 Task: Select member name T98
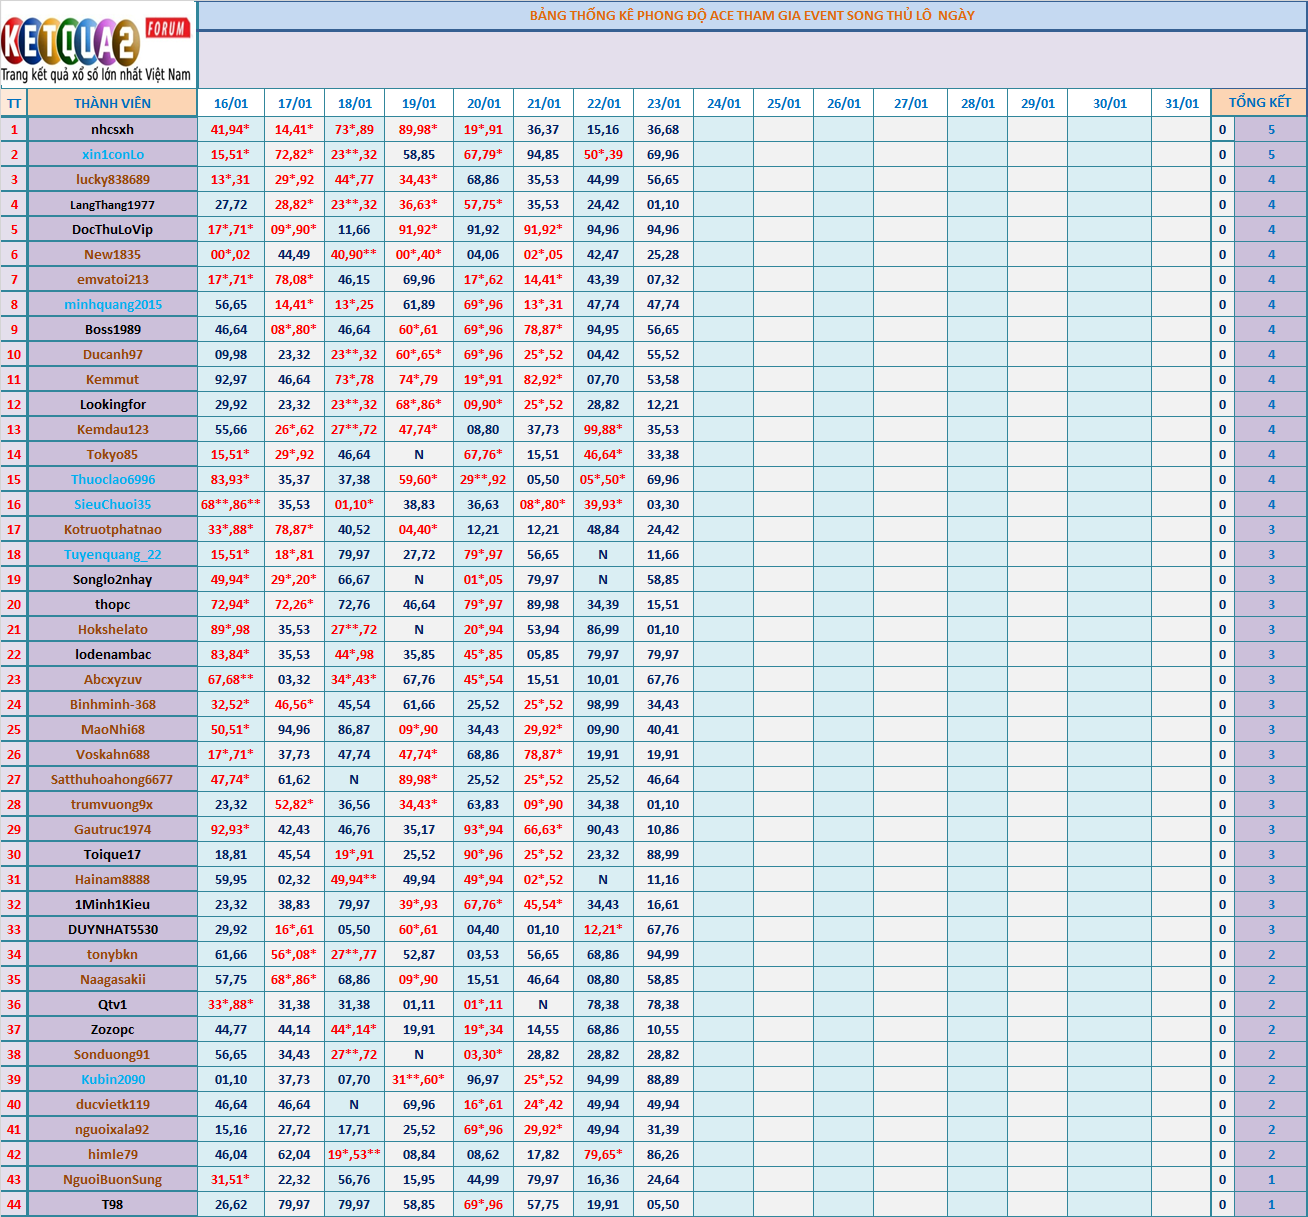112,1204
